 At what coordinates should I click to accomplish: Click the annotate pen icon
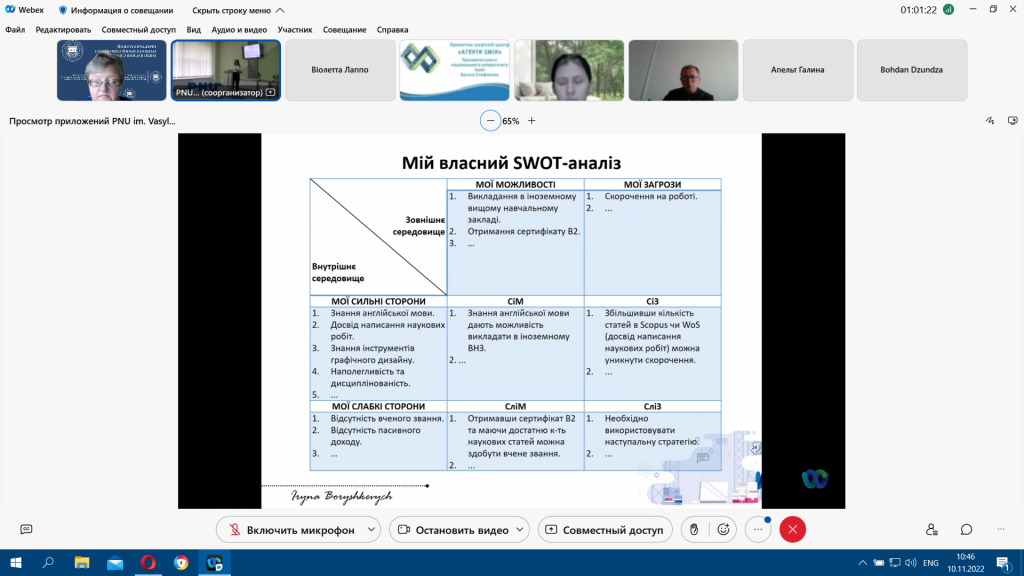click(990, 121)
